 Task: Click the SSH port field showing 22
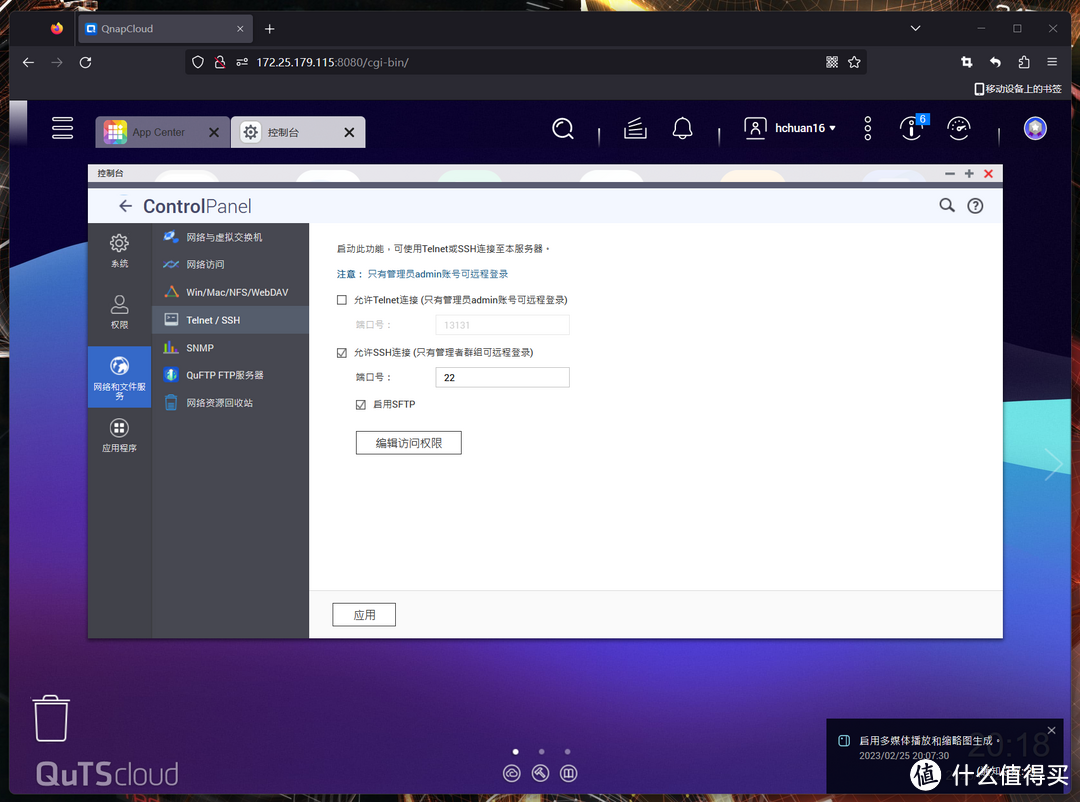click(x=502, y=378)
